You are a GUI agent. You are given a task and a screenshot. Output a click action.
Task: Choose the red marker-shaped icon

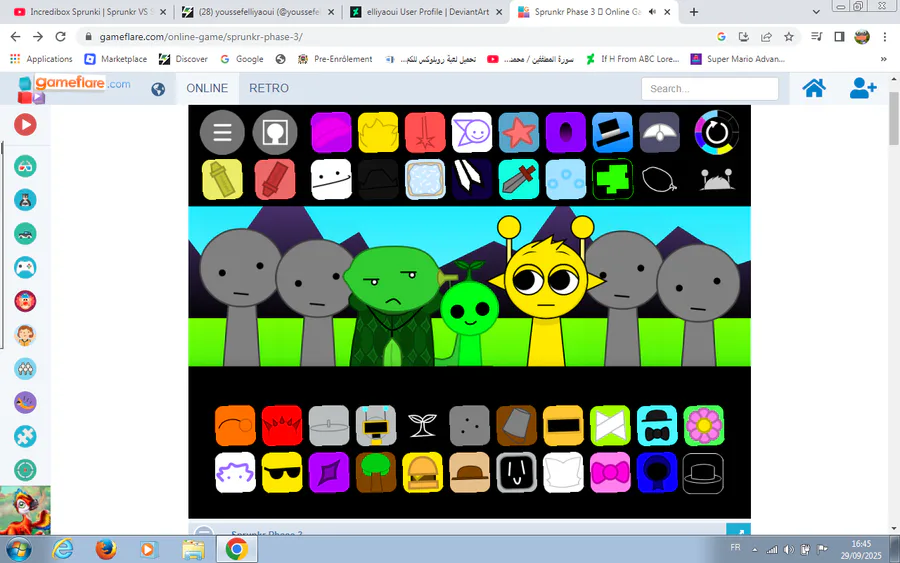pyautogui.click(x=275, y=180)
